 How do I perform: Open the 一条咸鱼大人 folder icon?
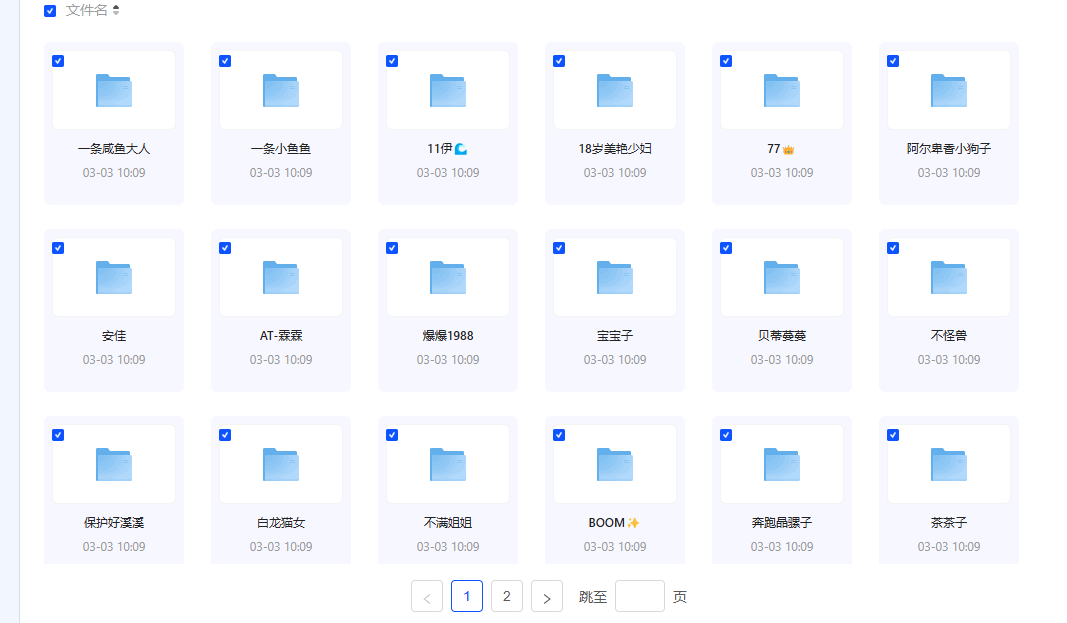[x=114, y=90]
